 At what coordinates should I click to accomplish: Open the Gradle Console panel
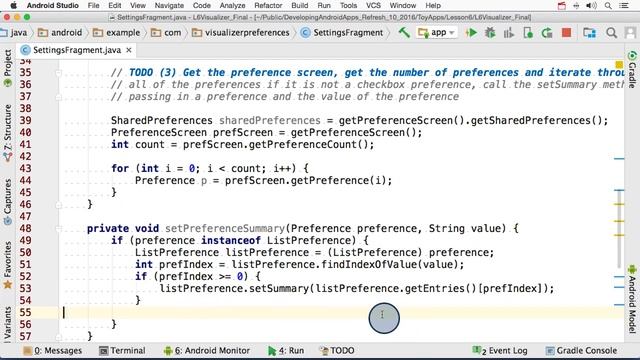pos(581,351)
